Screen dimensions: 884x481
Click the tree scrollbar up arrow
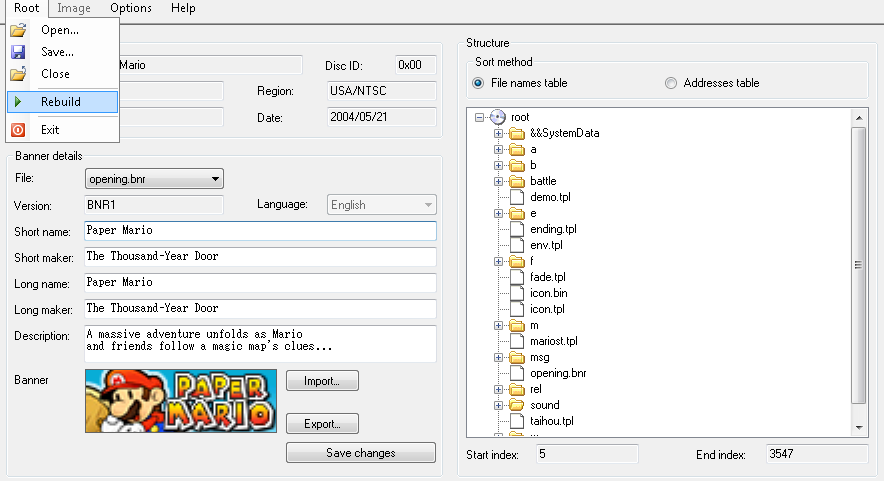(x=859, y=118)
